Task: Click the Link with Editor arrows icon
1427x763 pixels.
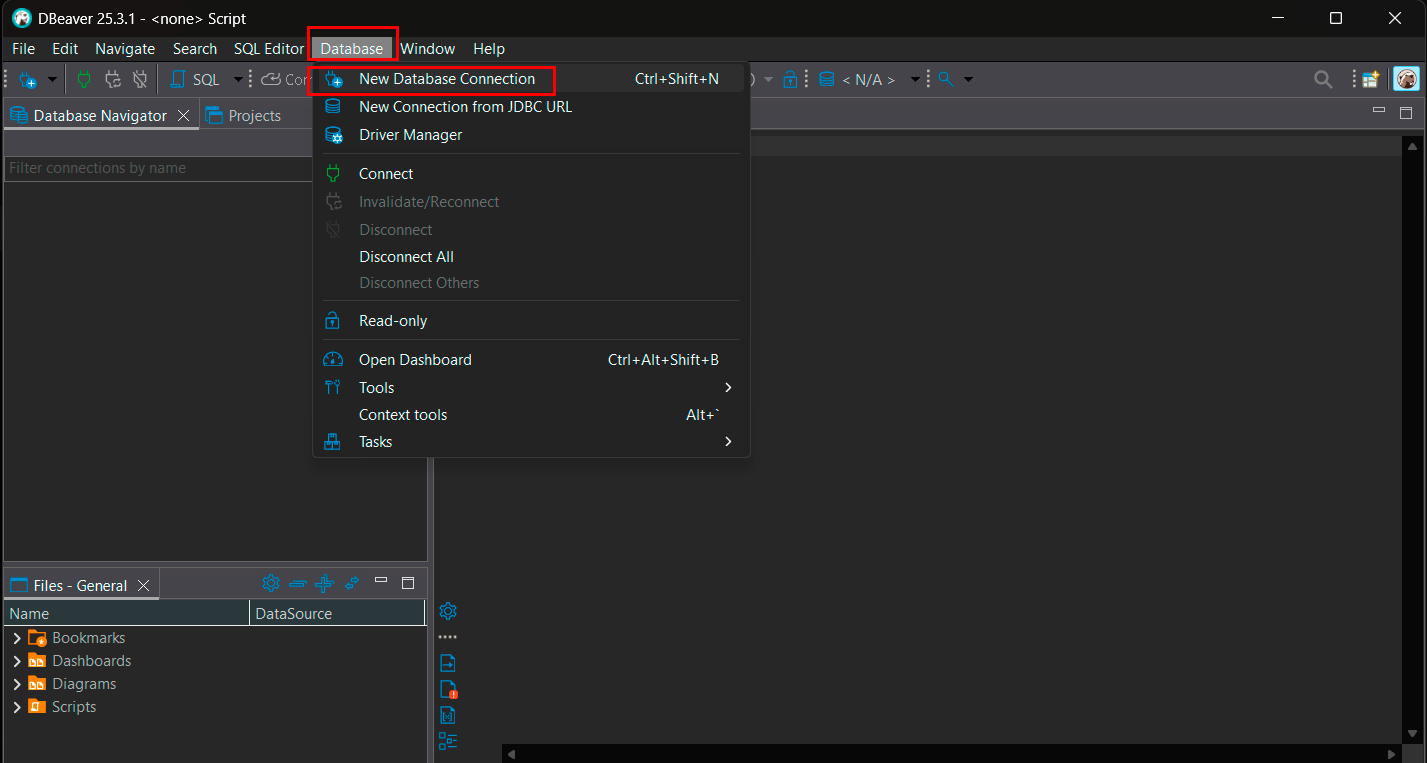Action: (x=352, y=583)
